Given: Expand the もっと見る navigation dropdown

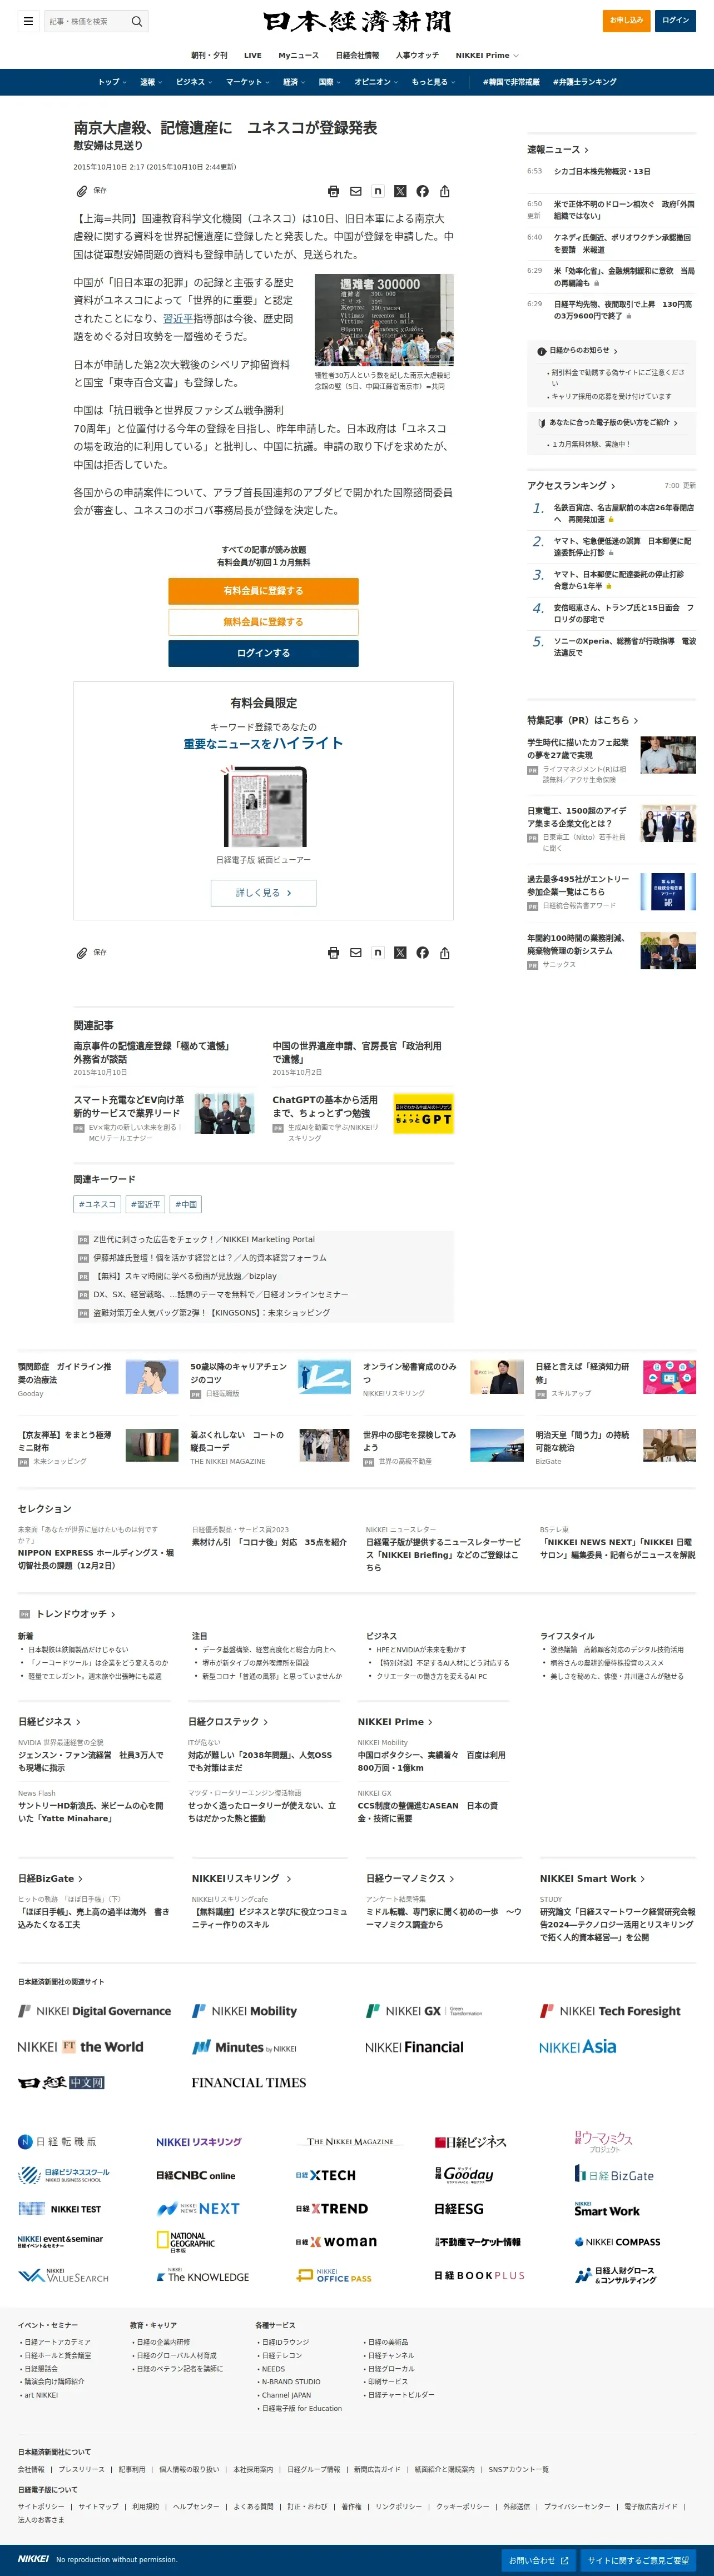Looking at the screenshot, I should (x=433, y=82).
